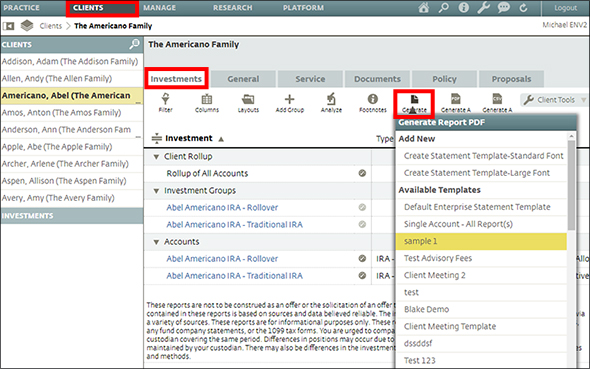Click status circle on Rollover account row
This screenshot has width=590, height=369.
tap(362, 258)
